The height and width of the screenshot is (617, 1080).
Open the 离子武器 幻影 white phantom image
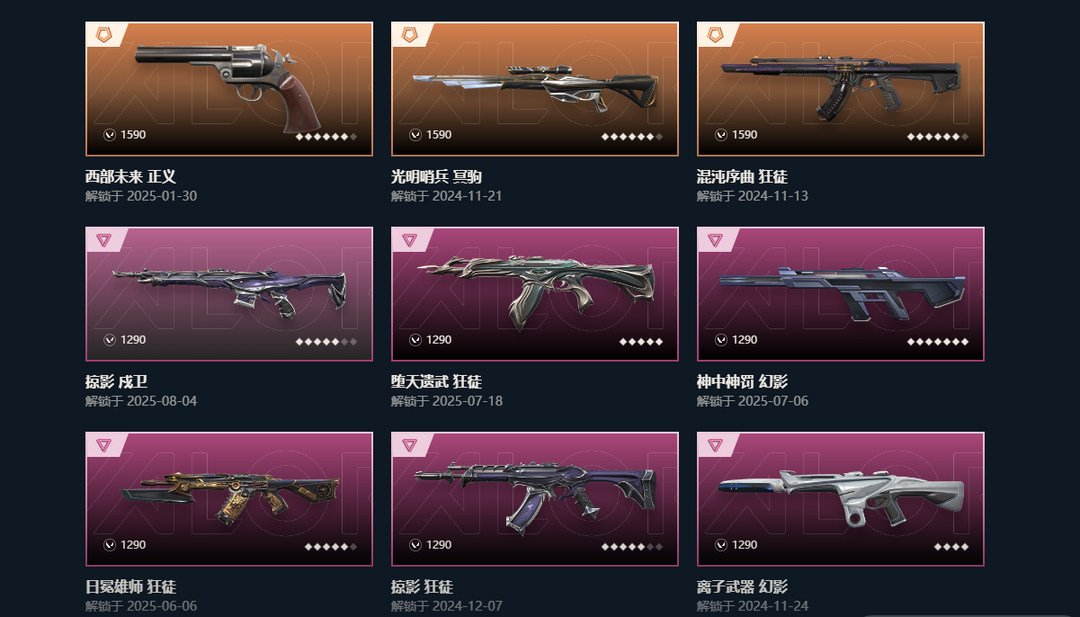(x=840, y=496)
